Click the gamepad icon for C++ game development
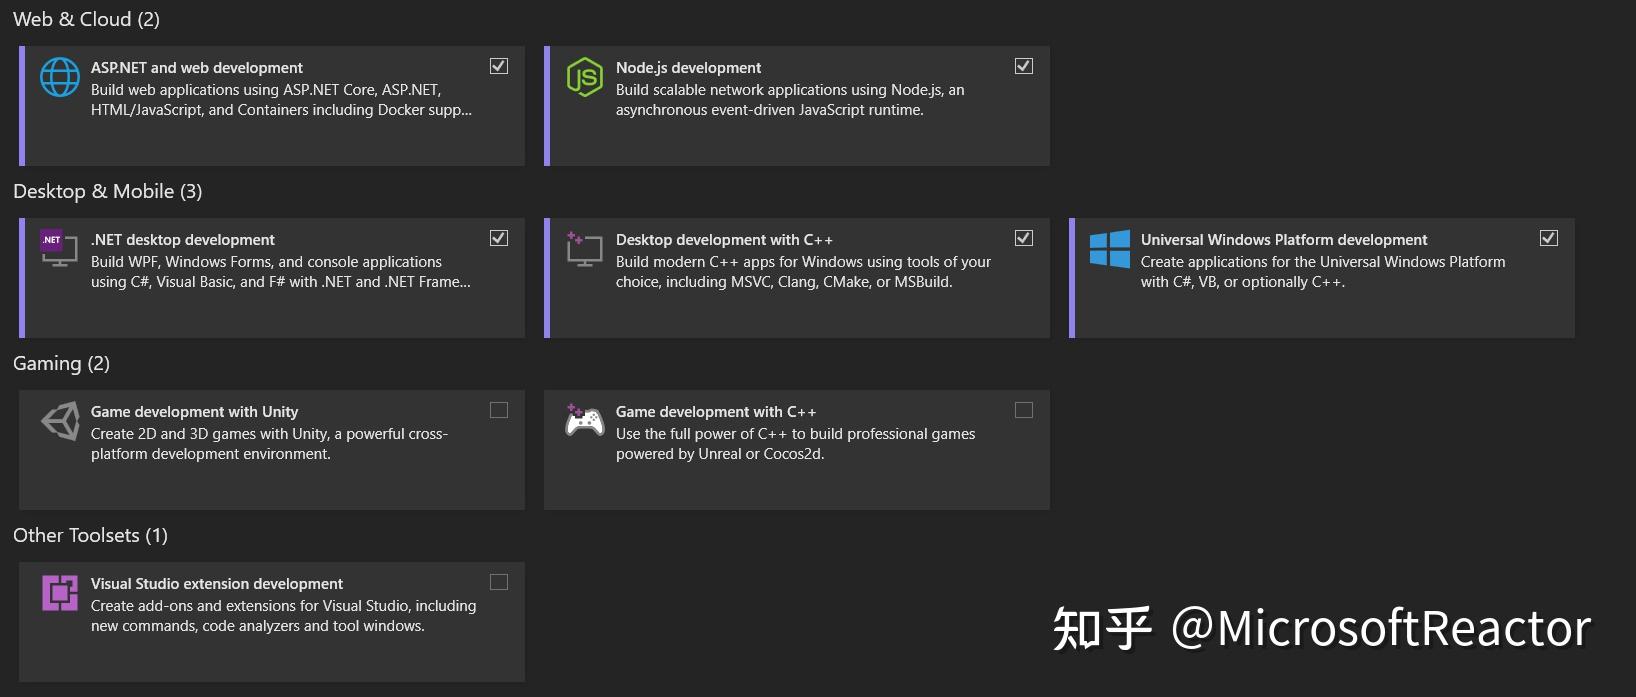Image resolution: width=1636 pixels, height=697 pixels. tap(585, 421)
